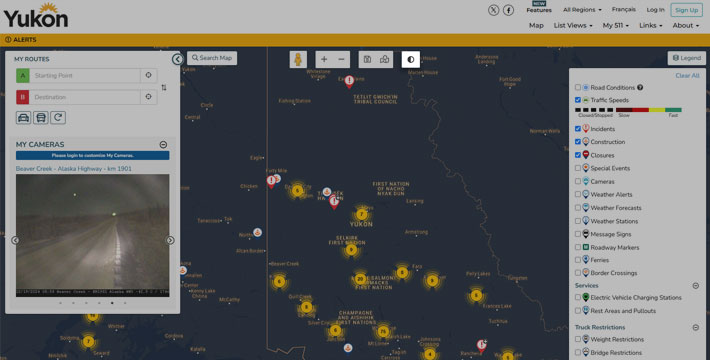The image size is (710, 360).
Task: Enable Message Signs layer
Action: click(578, 234)
